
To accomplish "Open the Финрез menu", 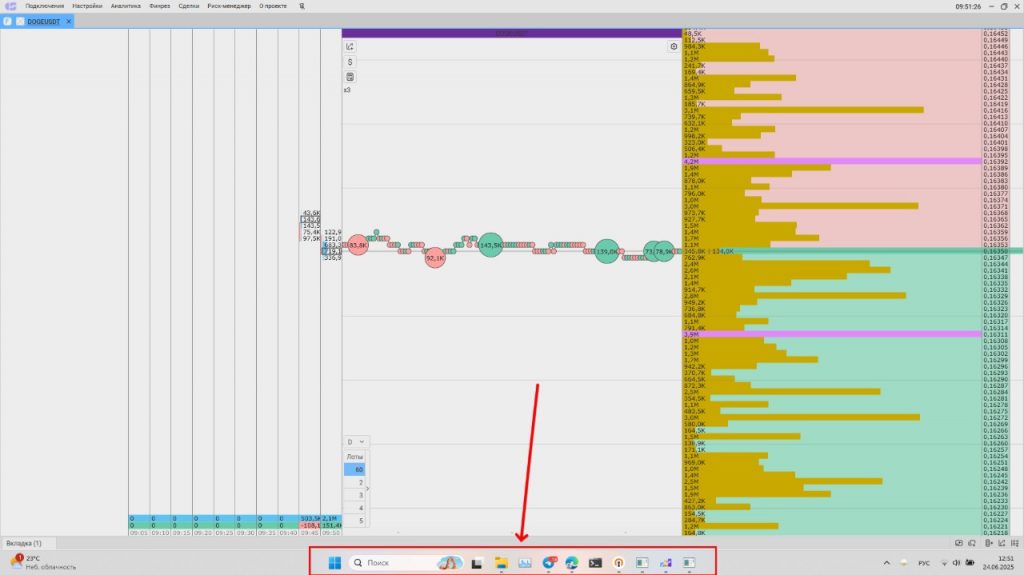I will [159, 6].
